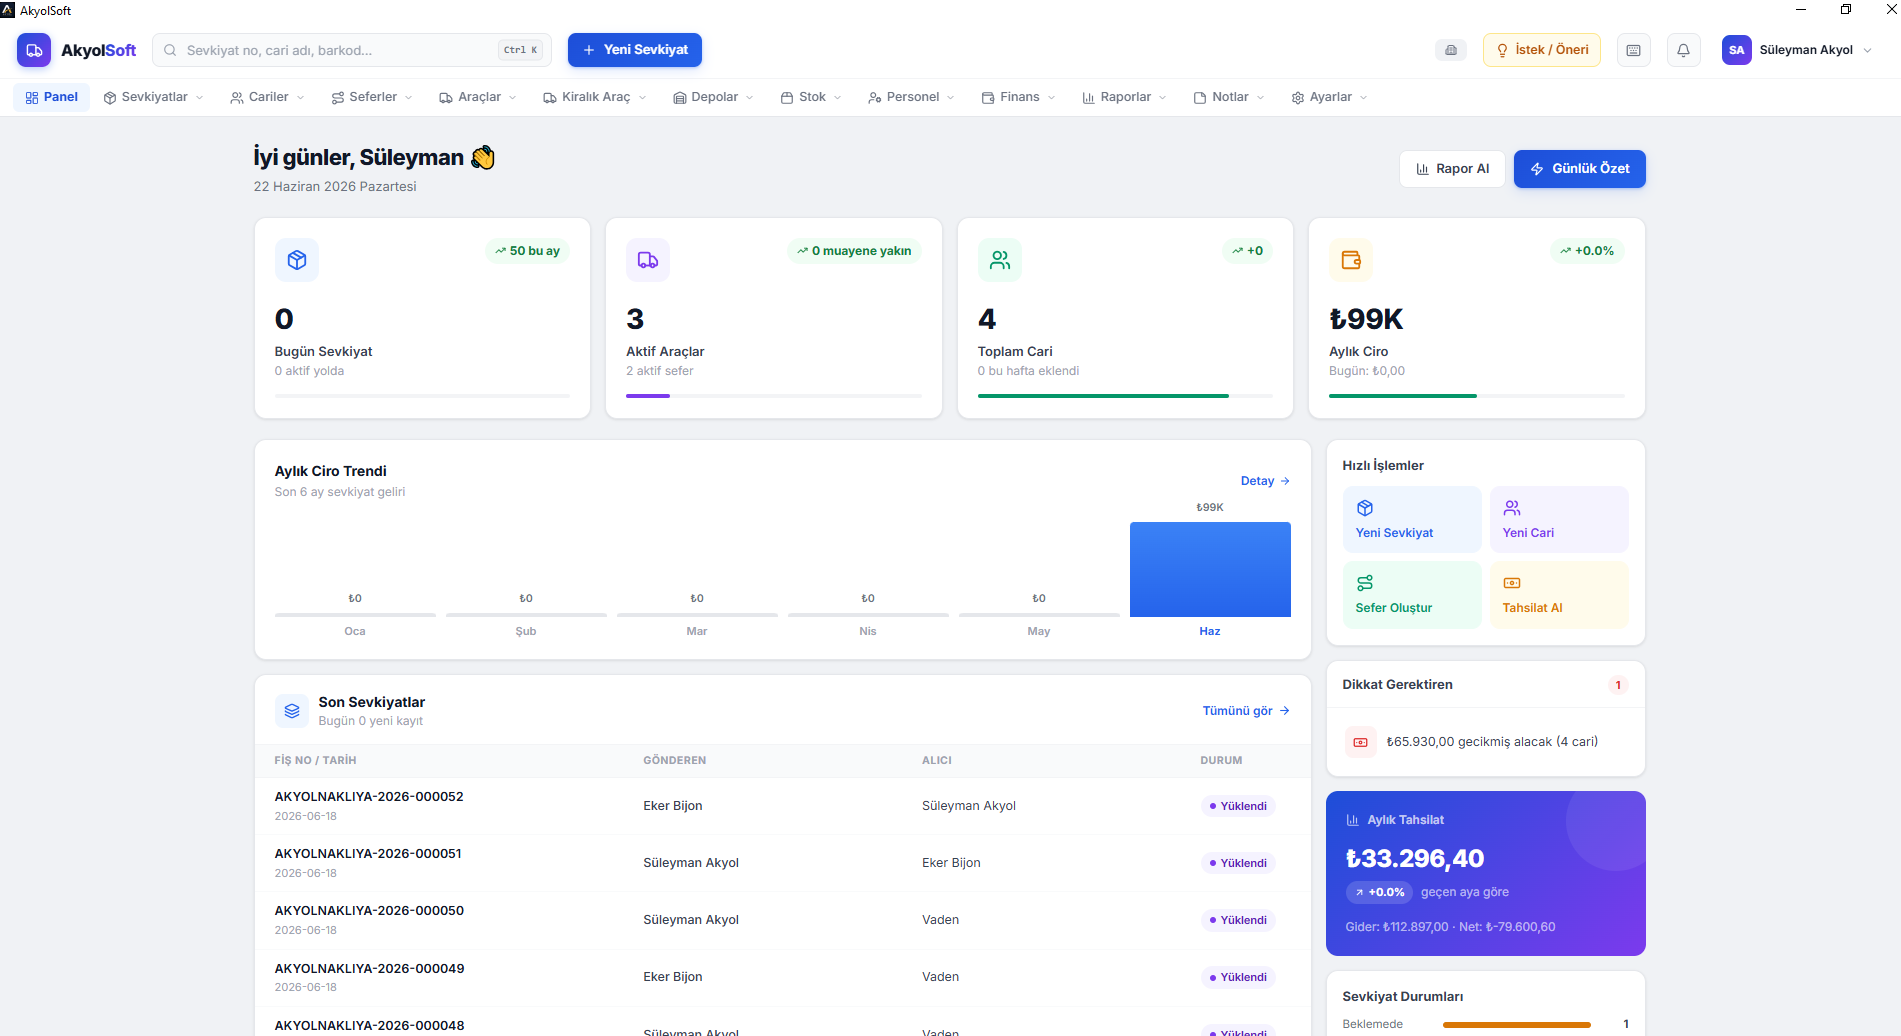Screen dimensions: 1901x1036
Task: Expand the Depolar menu
Action: point(713,97)
